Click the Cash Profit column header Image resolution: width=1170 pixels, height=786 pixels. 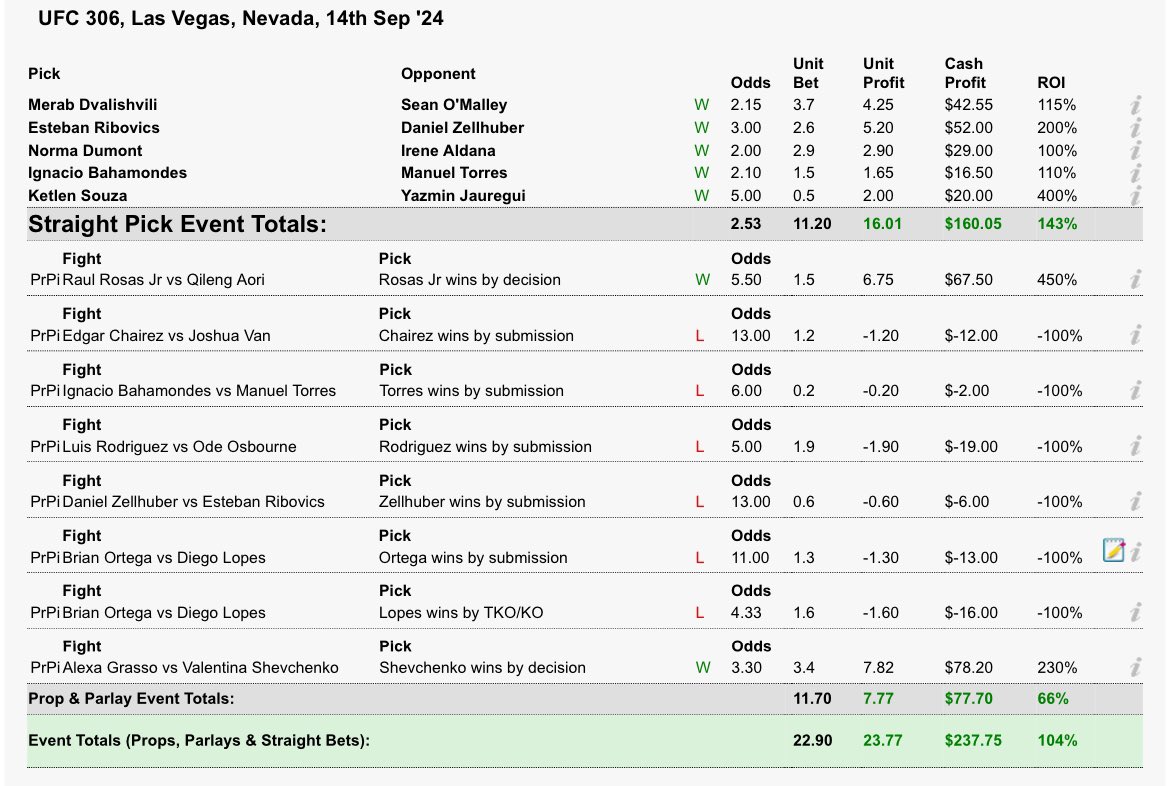(x=965, y=73)
